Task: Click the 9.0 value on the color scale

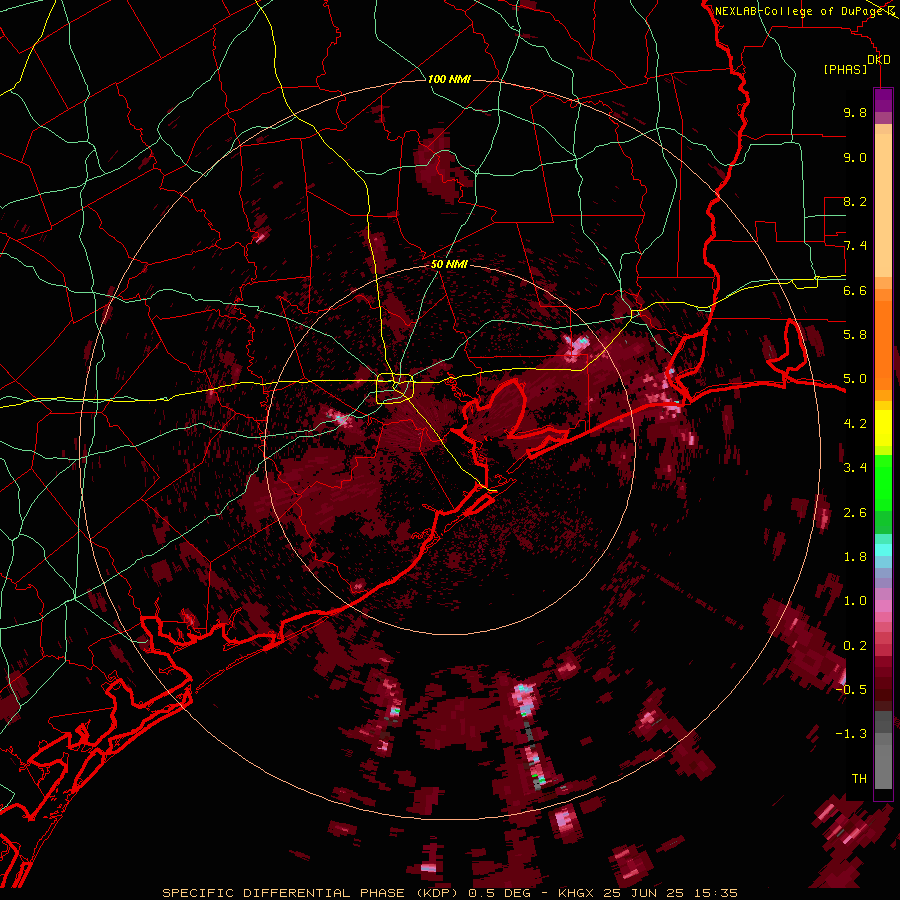Action: coord(855,157)
